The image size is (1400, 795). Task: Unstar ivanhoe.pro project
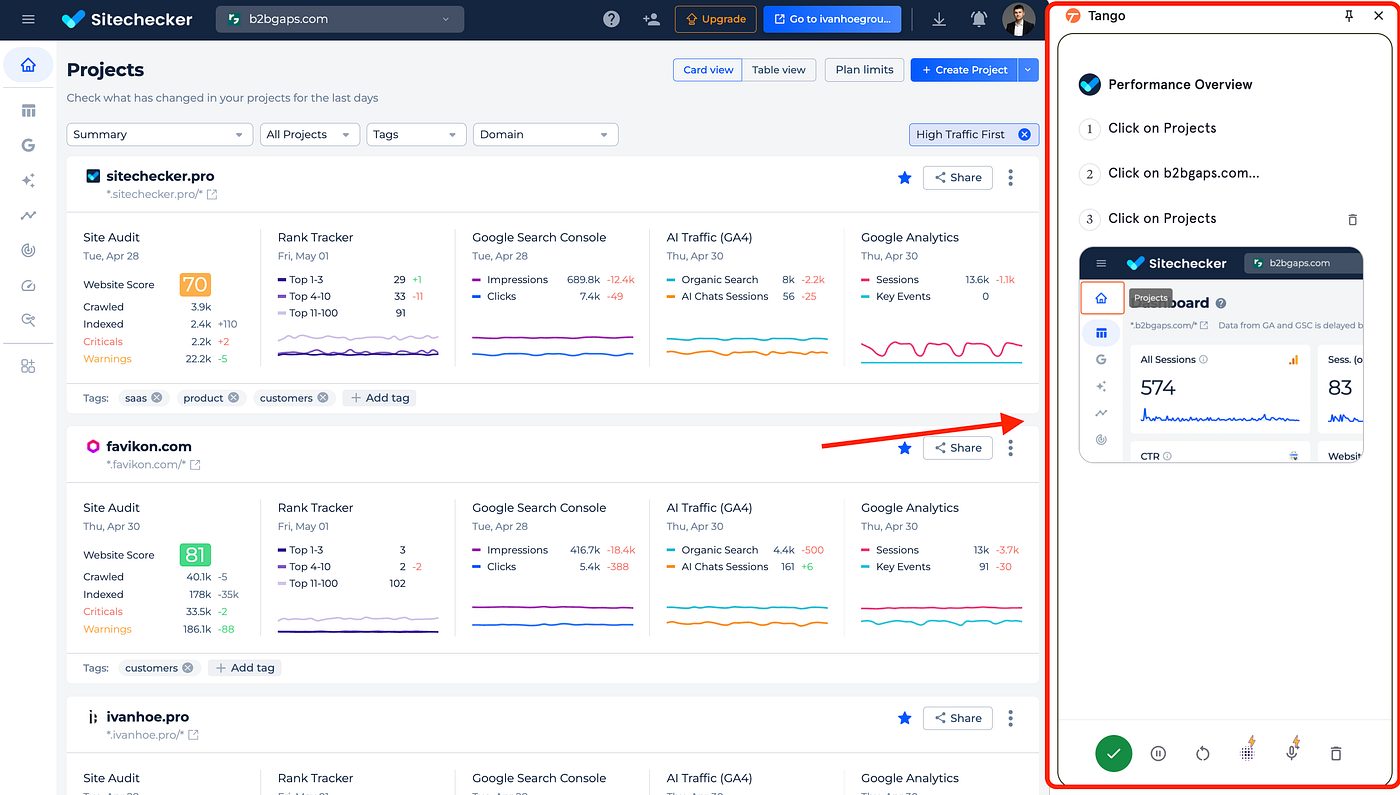click(x=905, y=717)
